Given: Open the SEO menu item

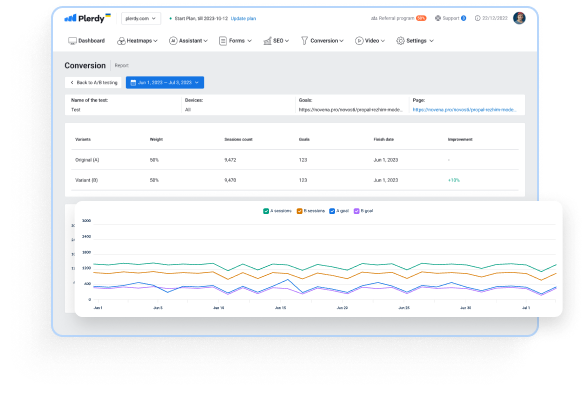Looking at the screenshot, I should pos(276,41).
